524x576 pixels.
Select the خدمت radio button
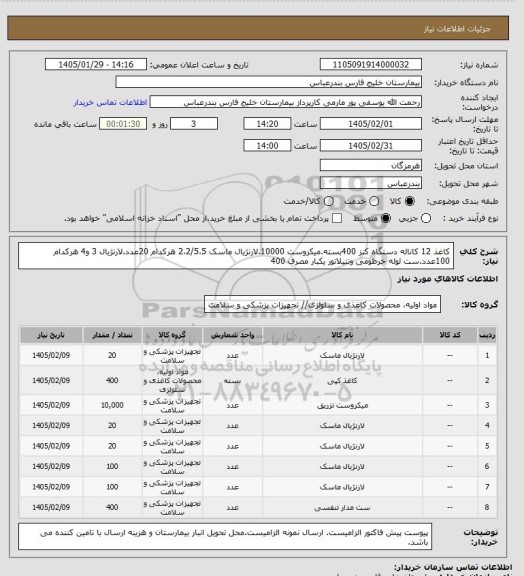tap(374, 201)
